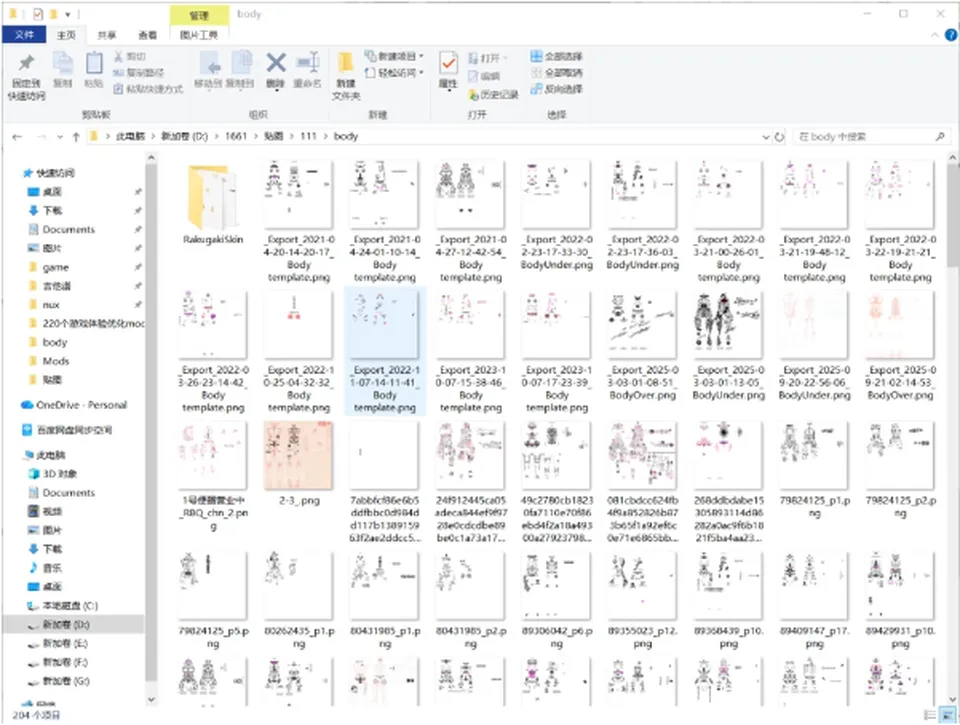Go up one folder level arrow
960x725 pixels.
pyautogui.click(x=76, y=137)
